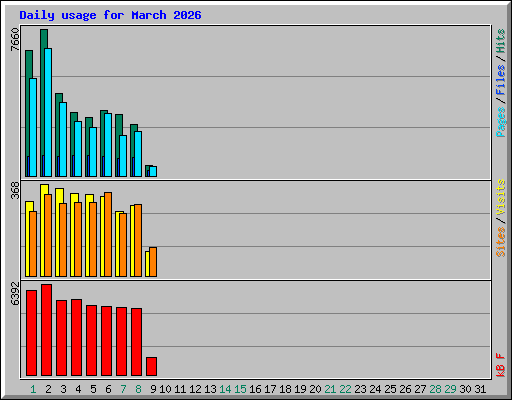Click the cyan files bar for day 6
The width and height of the screenshot is (512, 400).
(108, 145)
